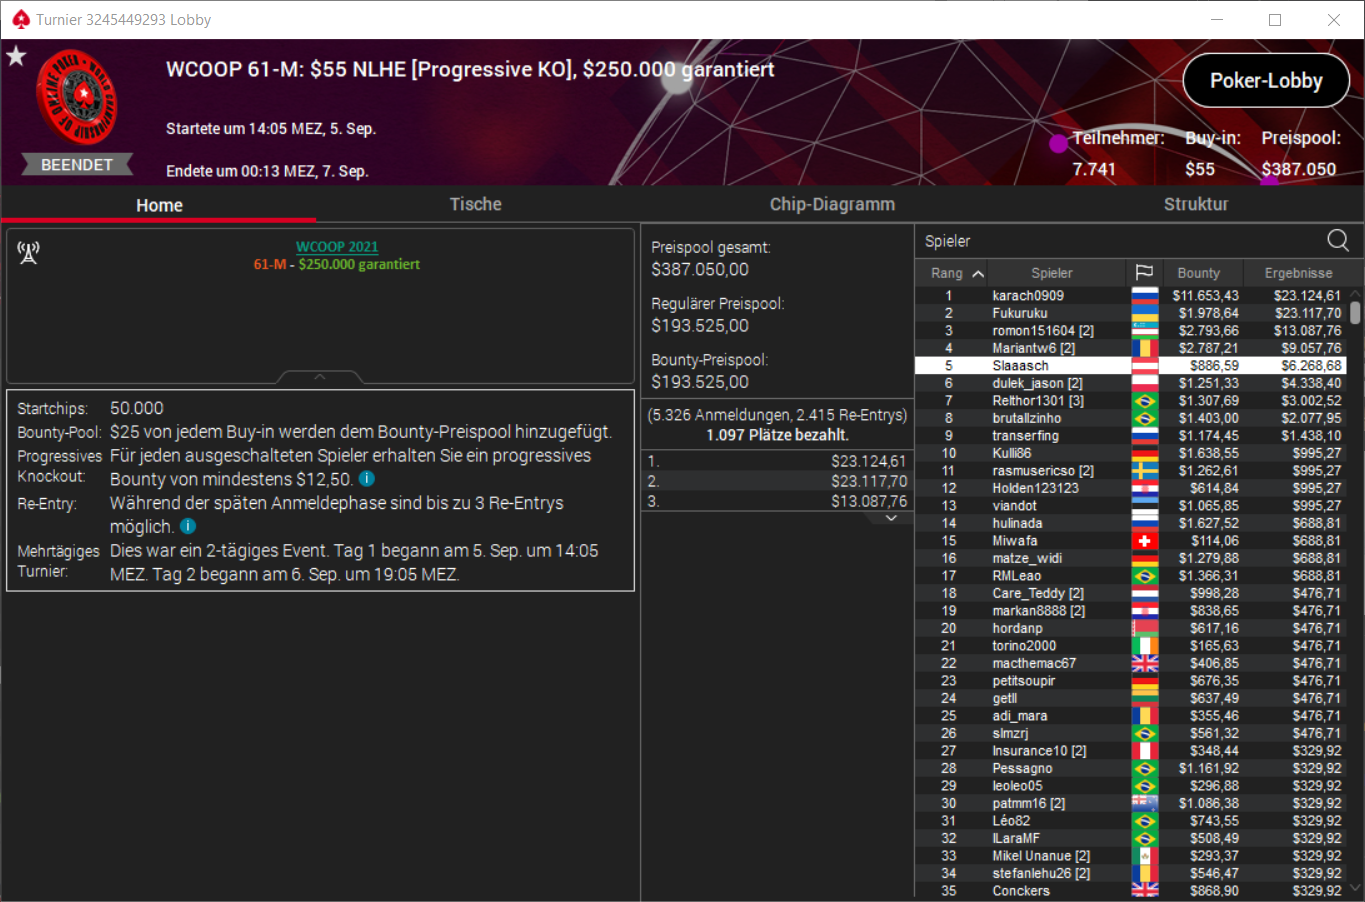This screenshot has width=1365, height=902.
Task: Select second place payout row $23.117,70
Action: (777, 481)
